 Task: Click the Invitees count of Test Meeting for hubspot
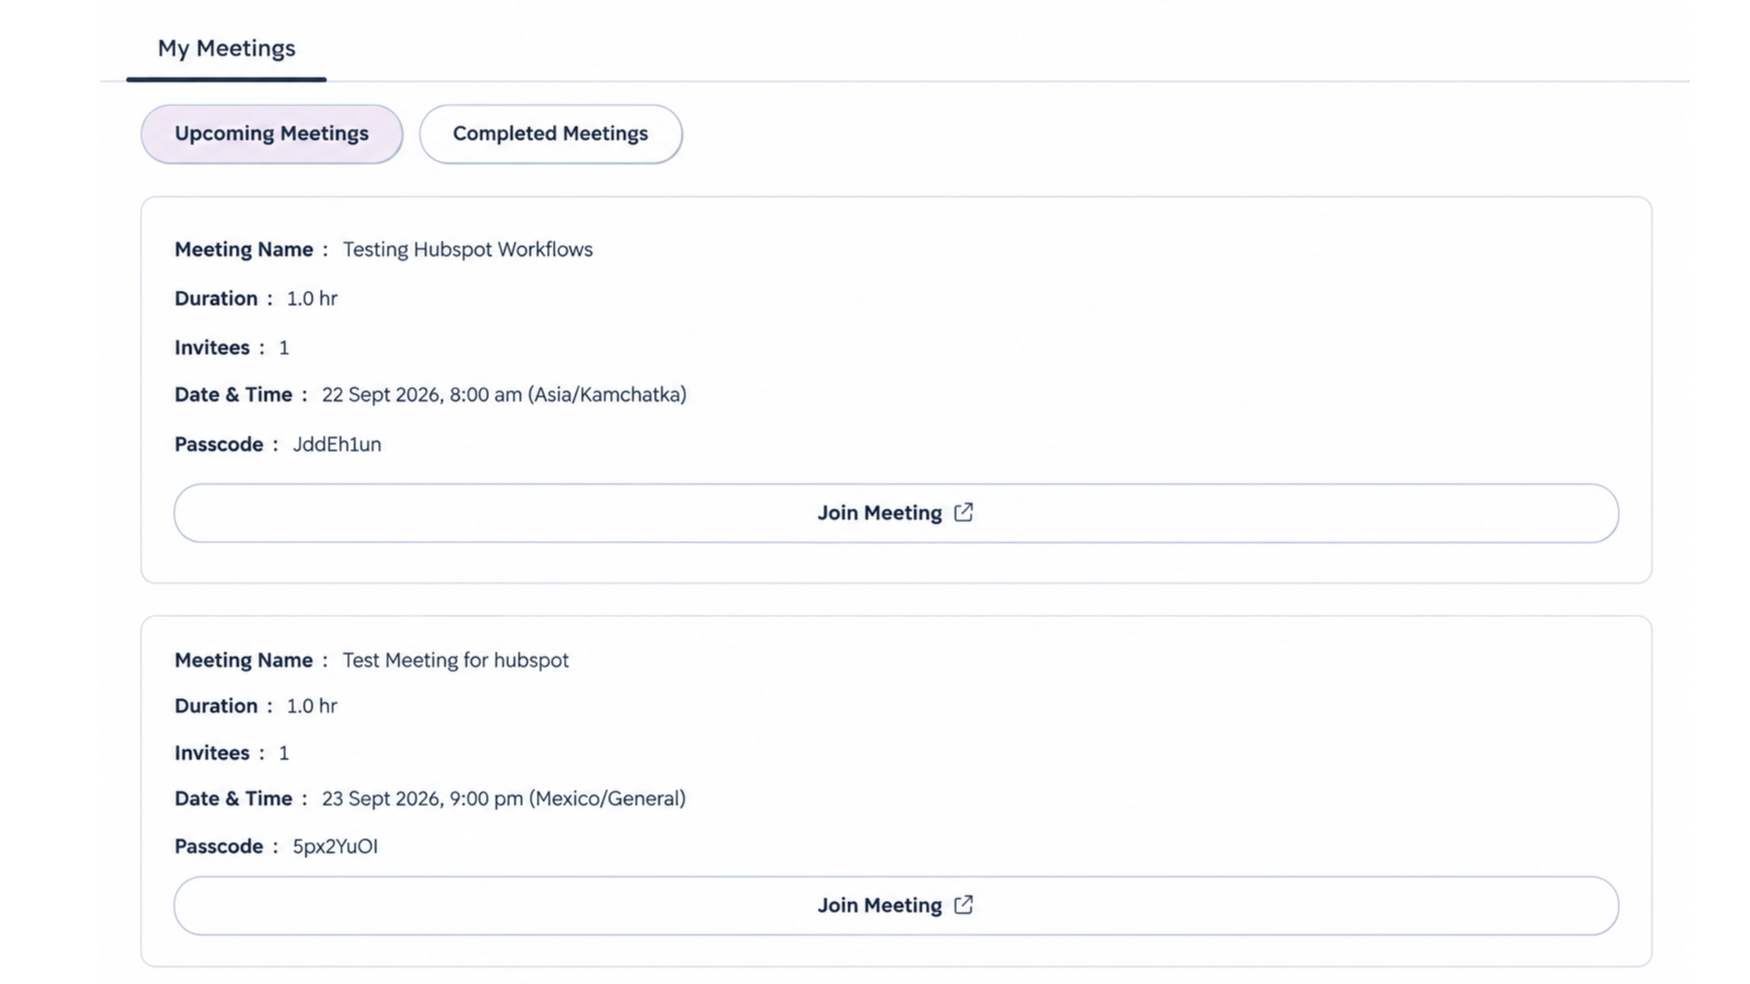284,753
